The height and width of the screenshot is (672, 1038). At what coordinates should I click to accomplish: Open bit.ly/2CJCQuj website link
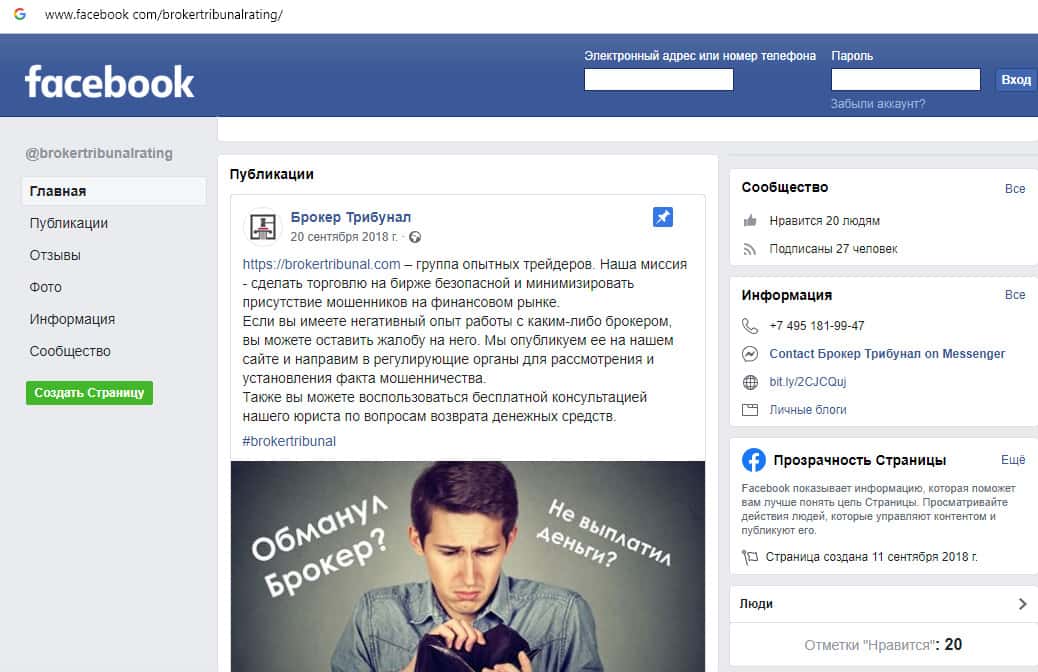[x=808, y=382]
